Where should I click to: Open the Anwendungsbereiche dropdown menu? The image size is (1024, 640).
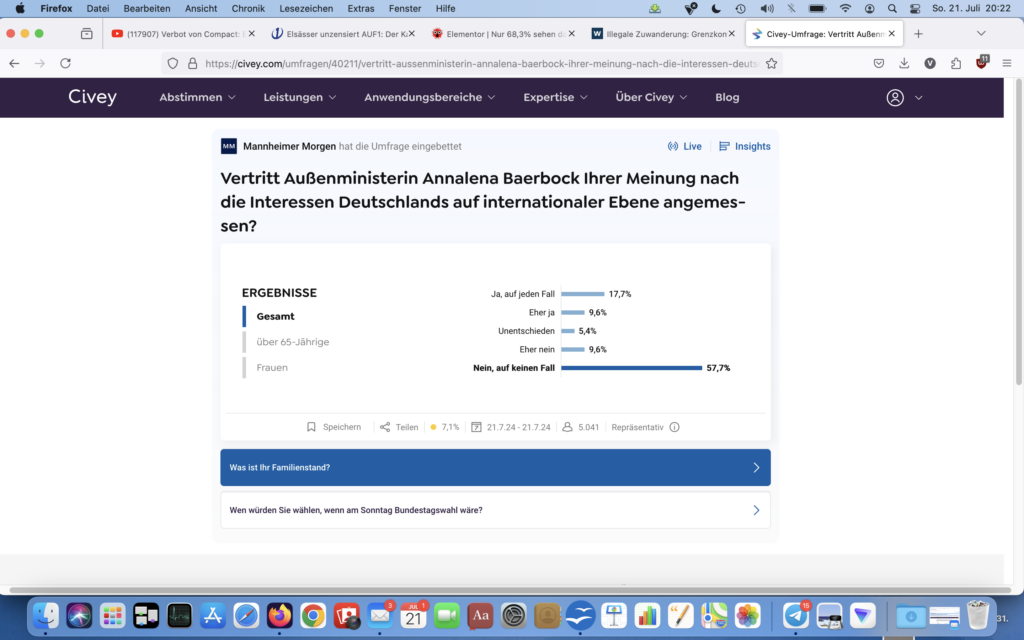(430, 98)
